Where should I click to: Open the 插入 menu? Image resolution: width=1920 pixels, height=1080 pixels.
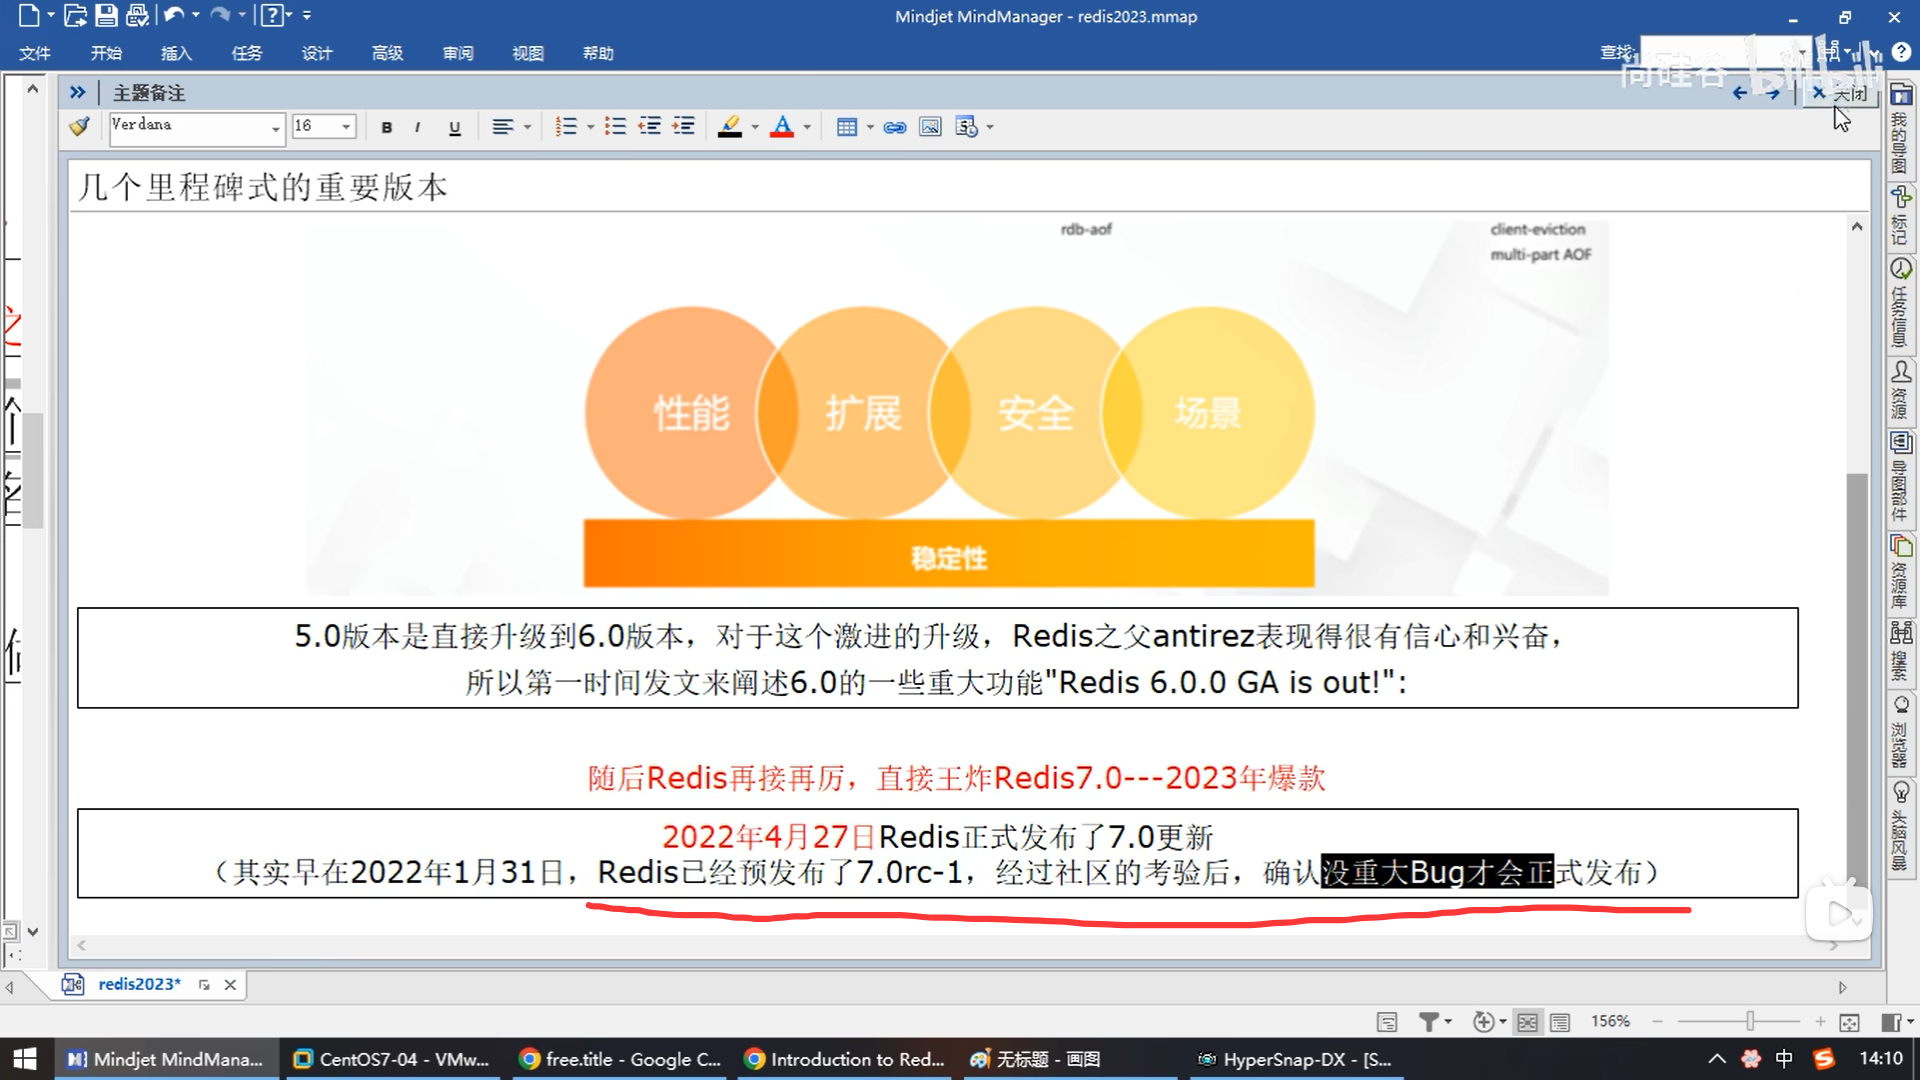click(176, 53)
